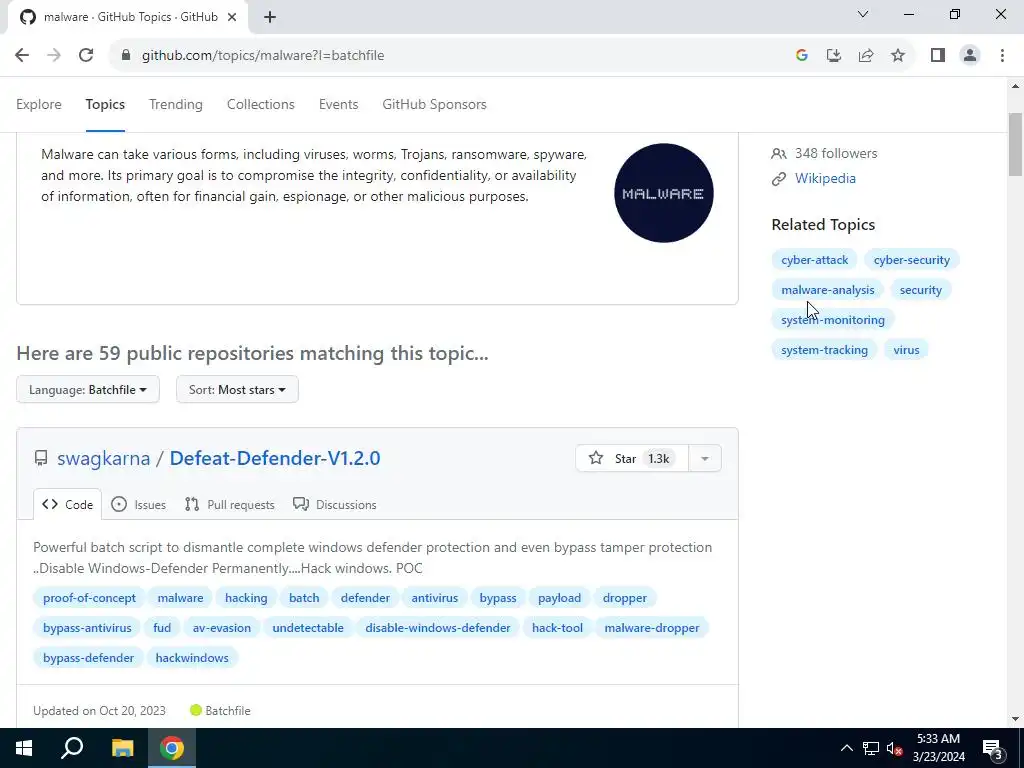Image resolution: width=1024 pixels, height=768 pixels.
Task: Select the Topics tab
Action: pyautogui.click(x=105, y=104)
